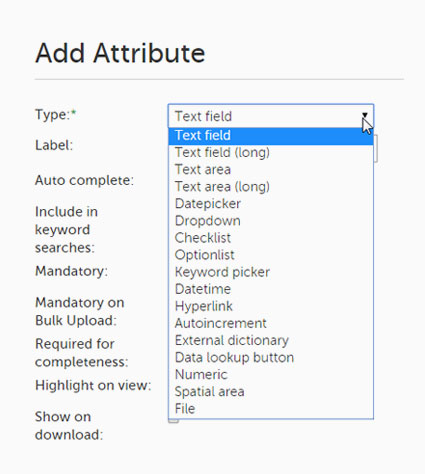Image resolution: width=425 pixels, height=474 pixels.
Task: Click the Type dropdown arrow
Action: click(x=365, y=115)
